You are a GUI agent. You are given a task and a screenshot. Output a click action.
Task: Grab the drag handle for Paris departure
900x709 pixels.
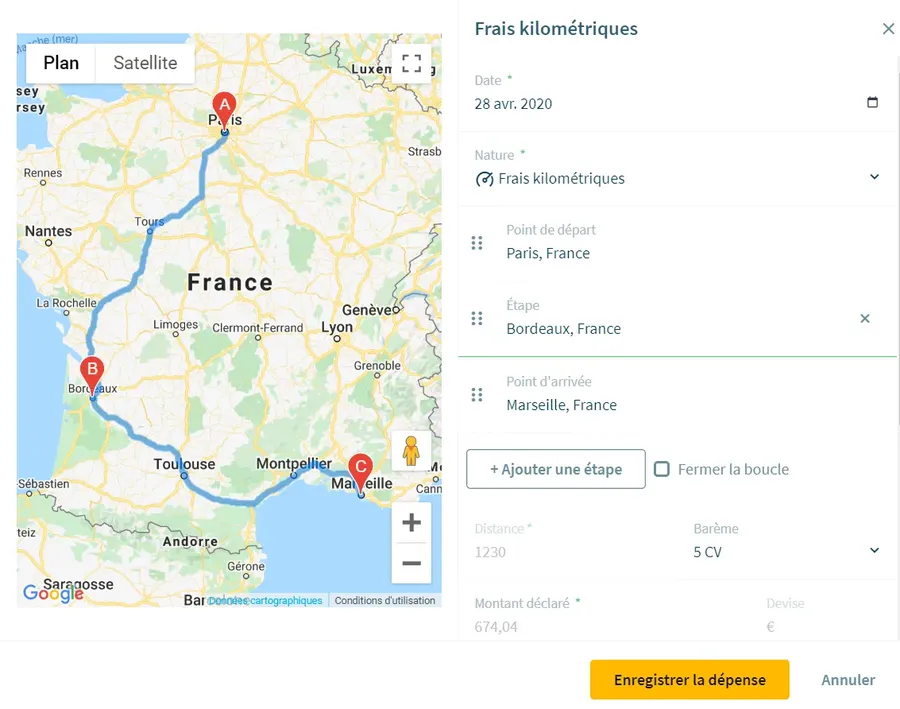pos(477,243)
